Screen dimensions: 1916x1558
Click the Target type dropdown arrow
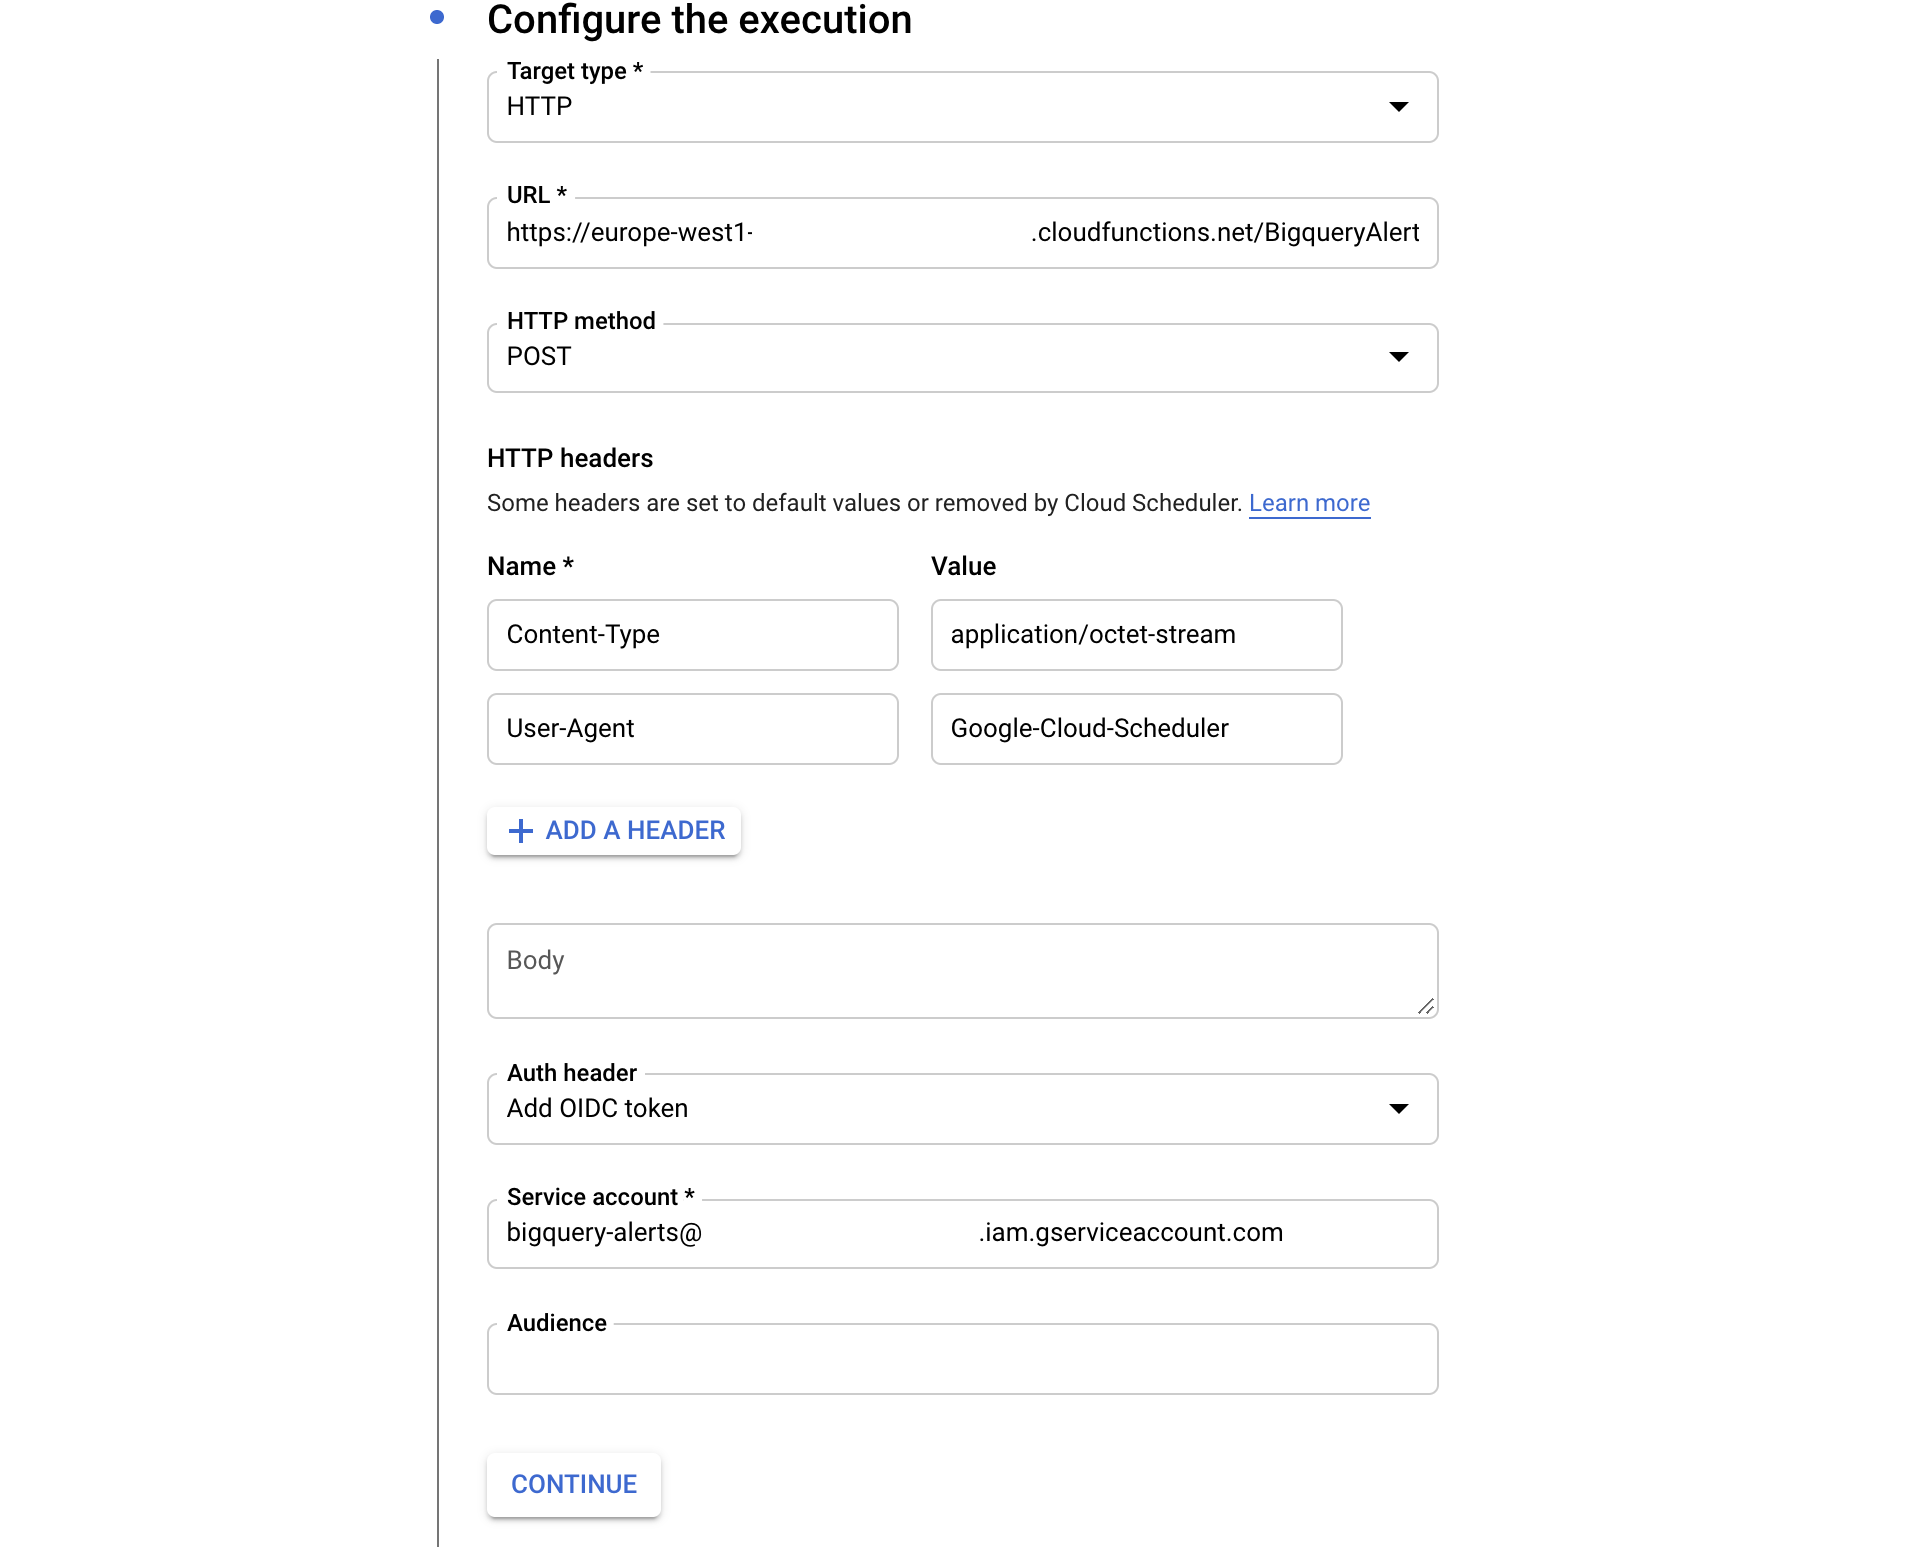(x=1398, y=107)
